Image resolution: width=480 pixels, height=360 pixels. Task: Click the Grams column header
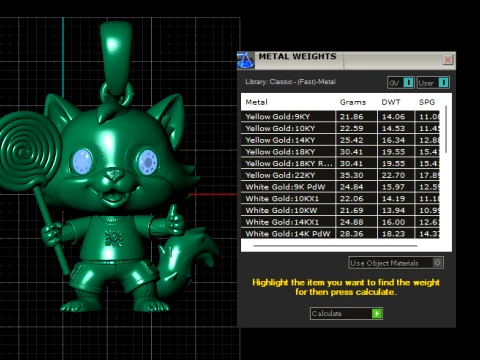[353, 102]
